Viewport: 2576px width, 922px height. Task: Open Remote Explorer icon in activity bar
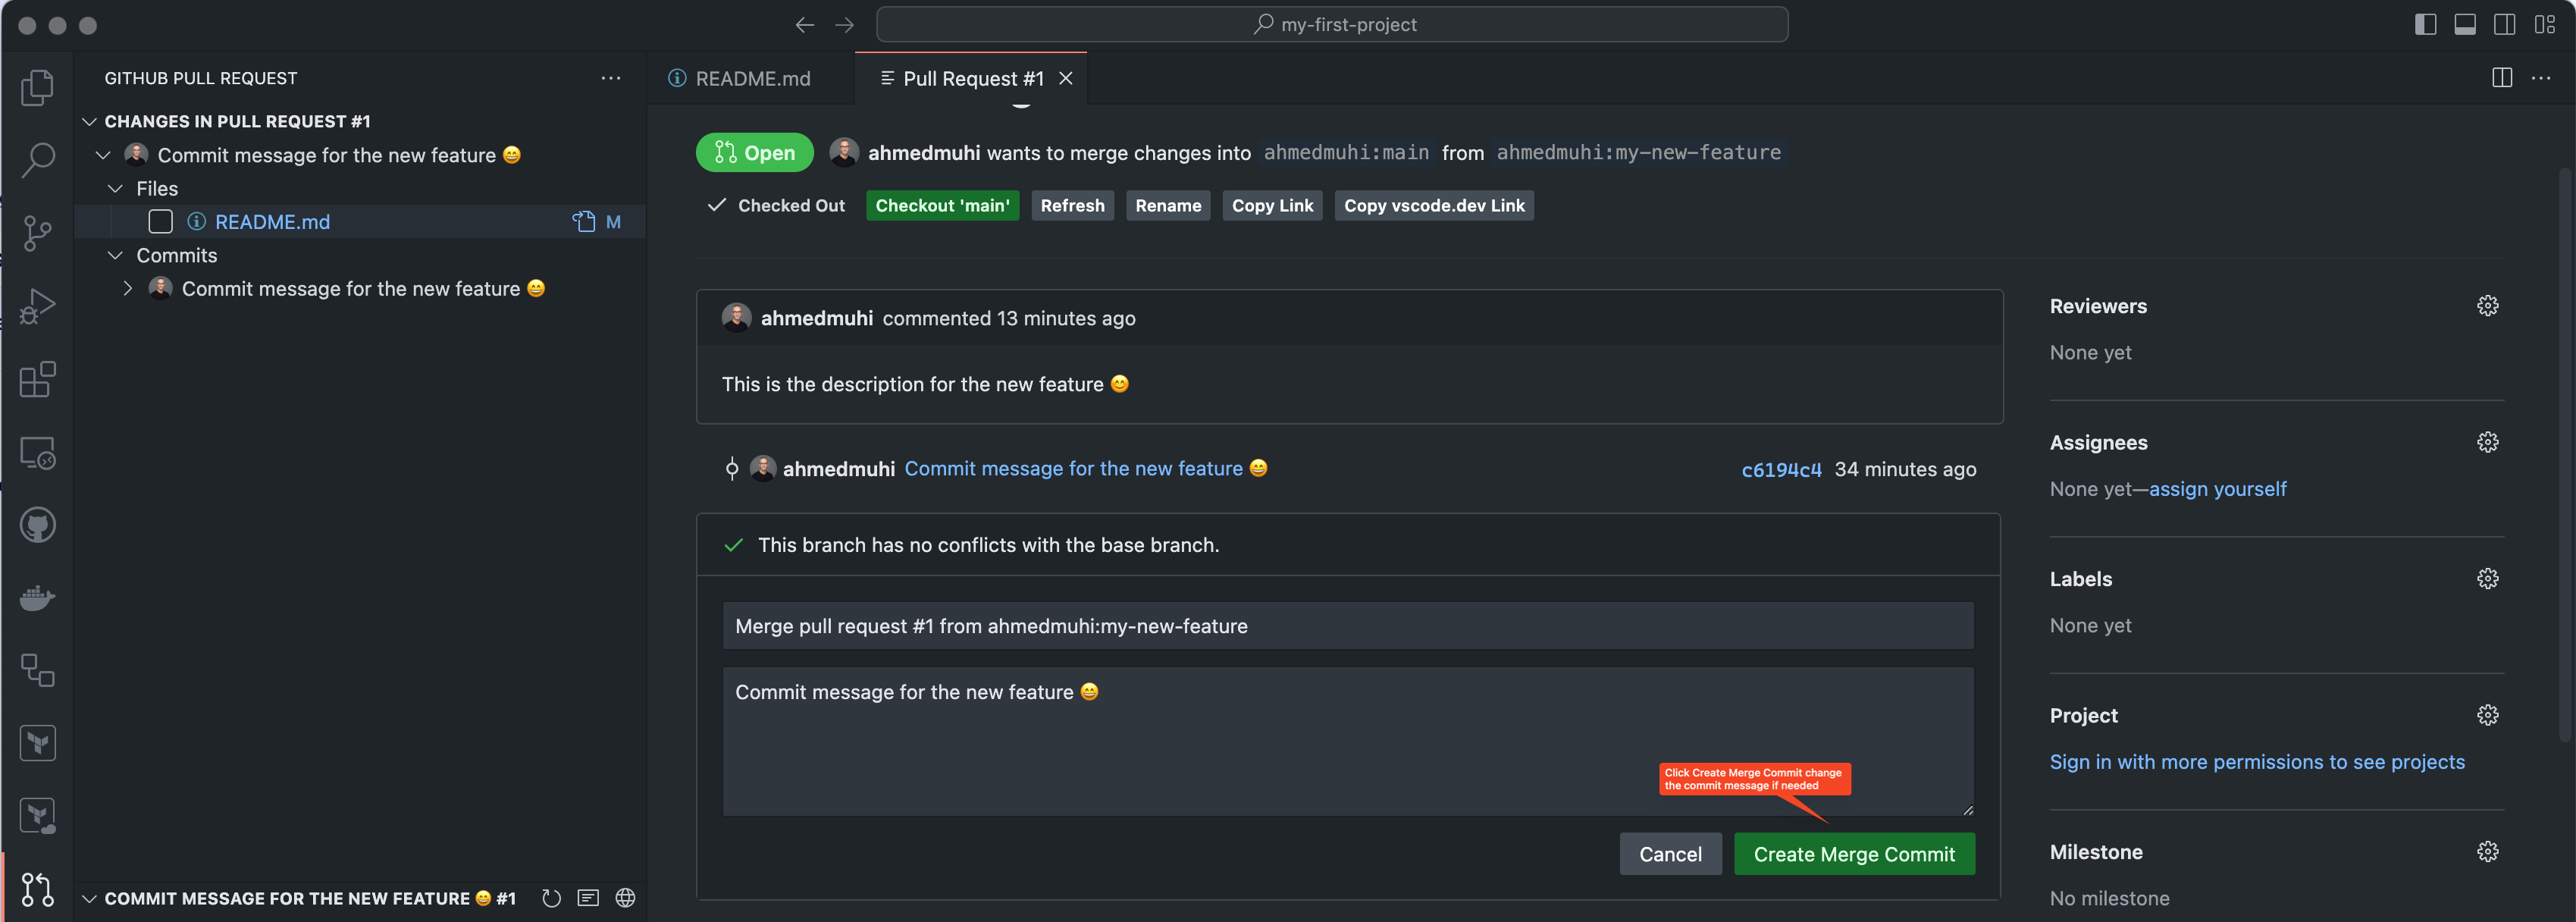click(37, 453)
